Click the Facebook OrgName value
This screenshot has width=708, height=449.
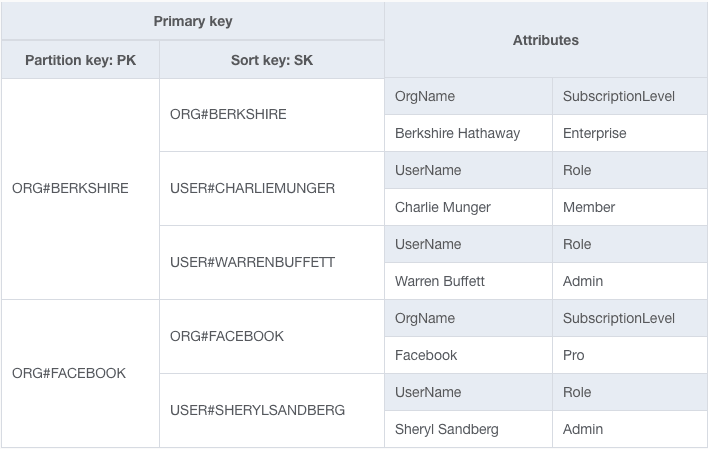pos(426,355)
